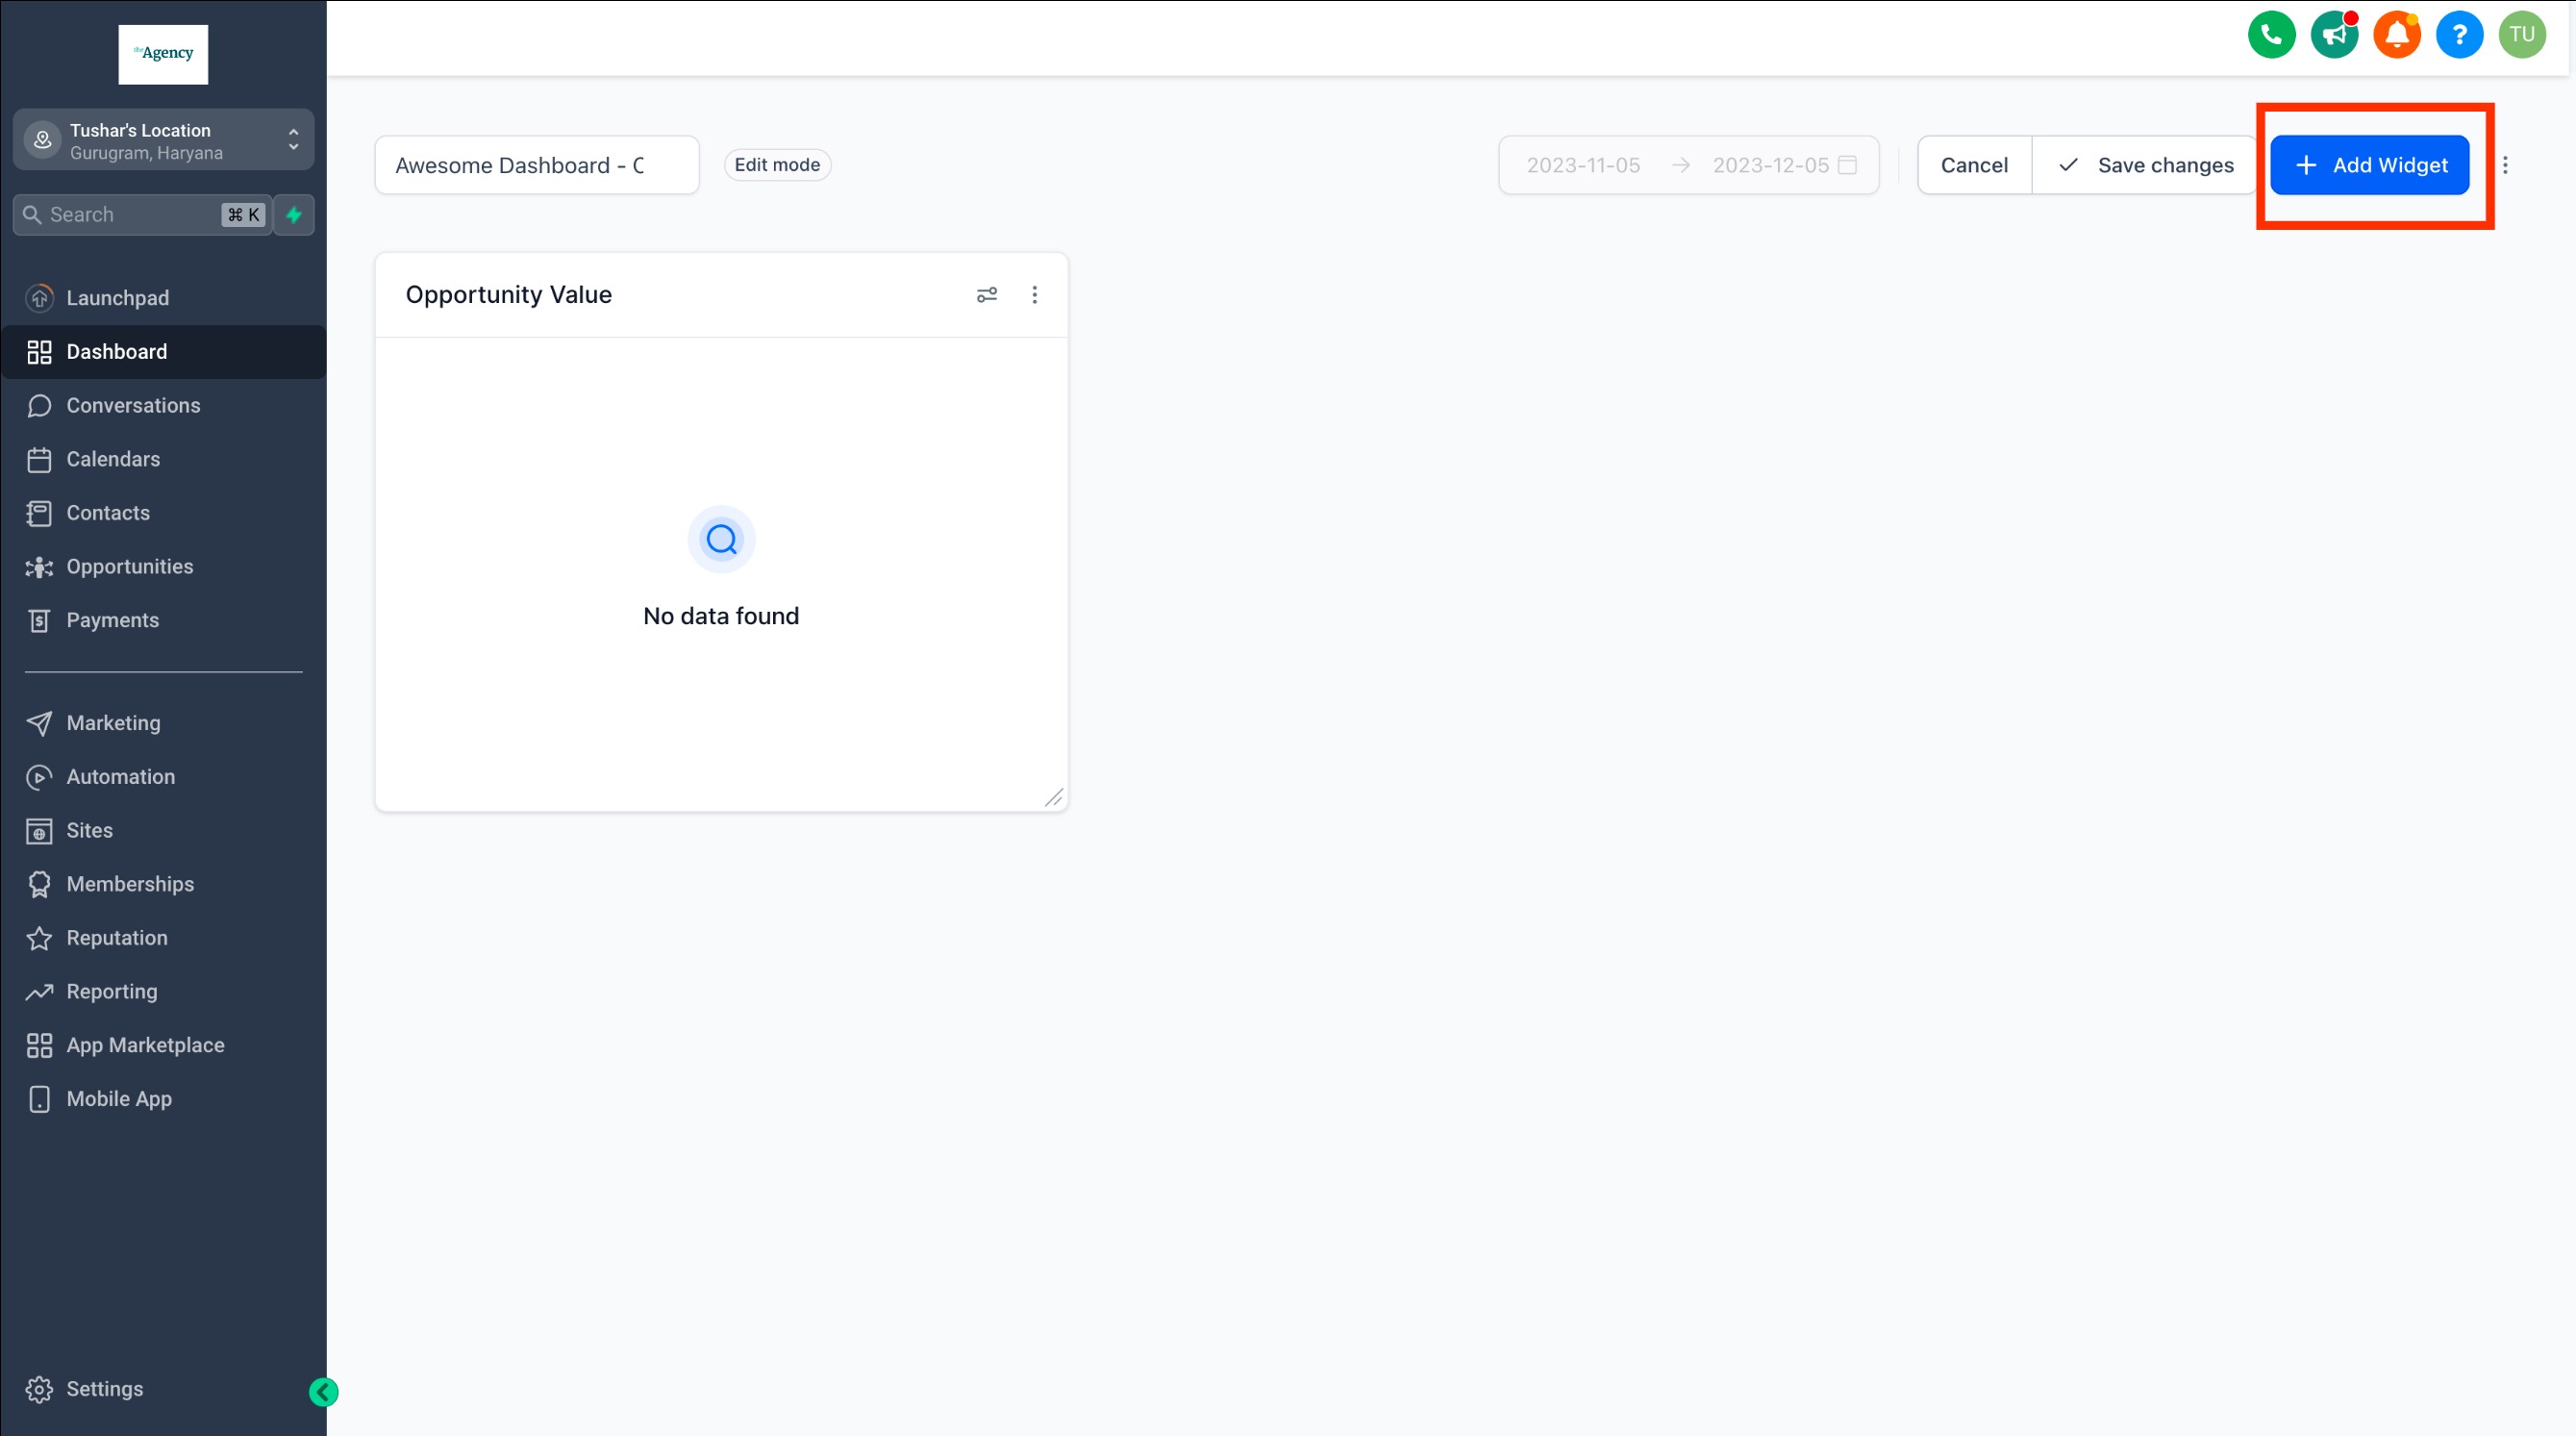Open the megaphone announcements icon
The width and height of the screenshot is (2576, 1436).
click(x=2334, y=35)
